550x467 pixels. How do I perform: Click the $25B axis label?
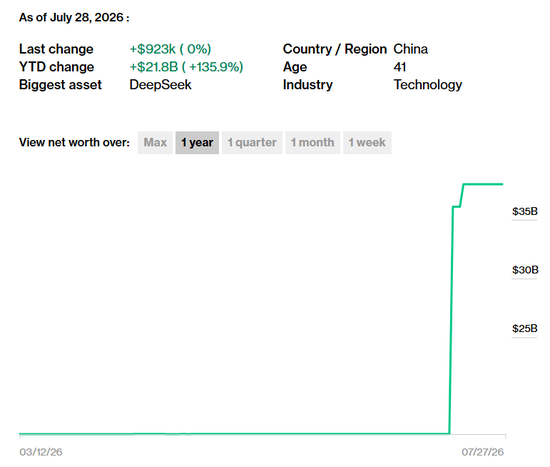tap(525, 328)
